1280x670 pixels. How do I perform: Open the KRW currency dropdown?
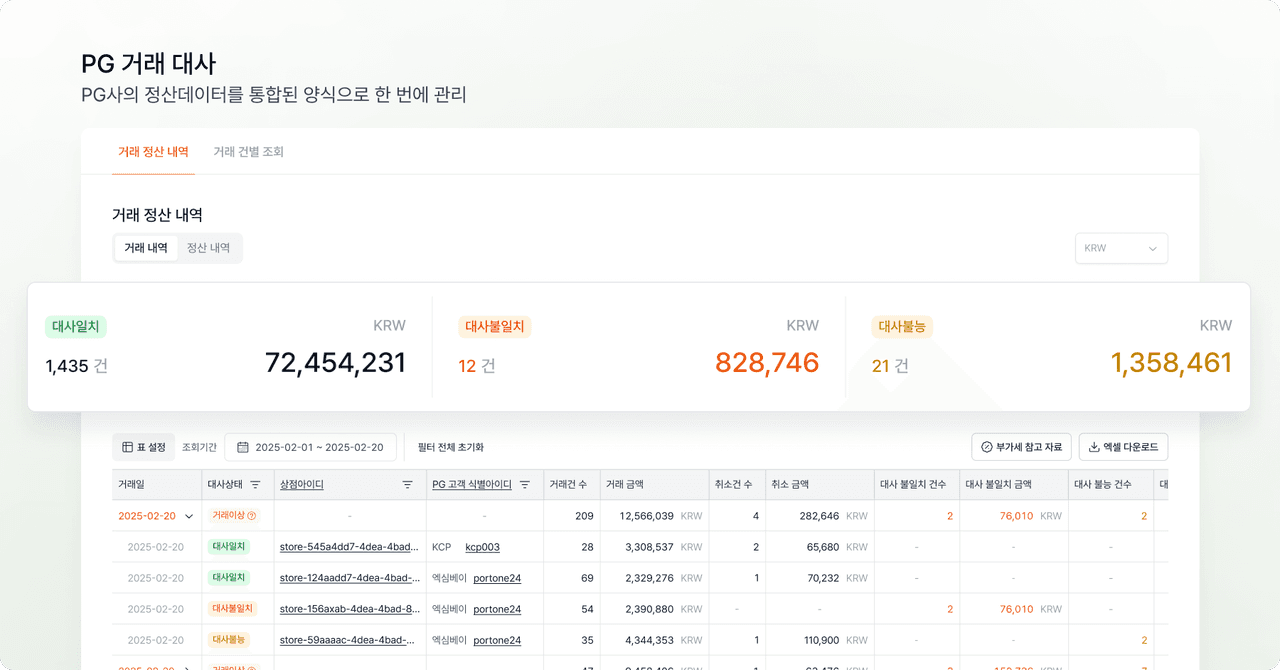[x=1120, y=248]
